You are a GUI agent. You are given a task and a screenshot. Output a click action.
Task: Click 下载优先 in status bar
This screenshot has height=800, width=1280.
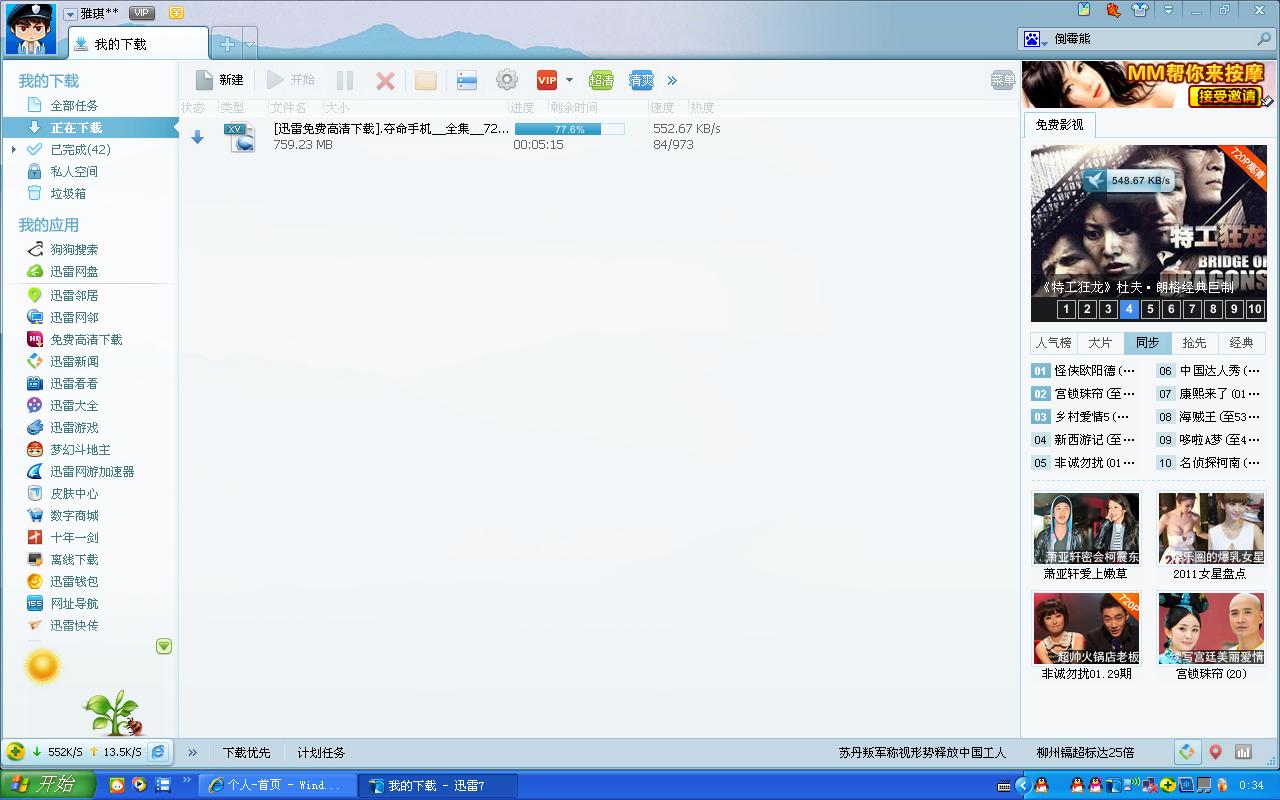click(x=246, y=753)
